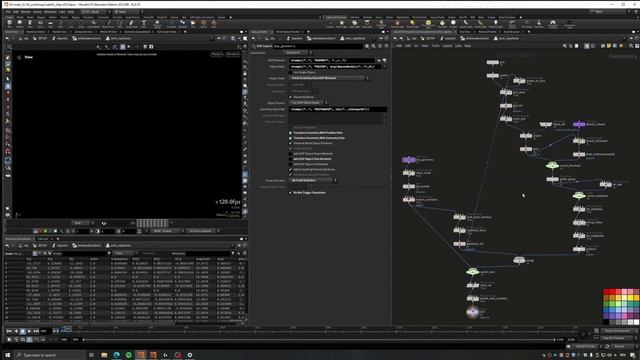The image size is (640, 360).
Task: Toggle Preserve World Space Positions checkbox
Action: pyautogui.click(x=291, y=143)
